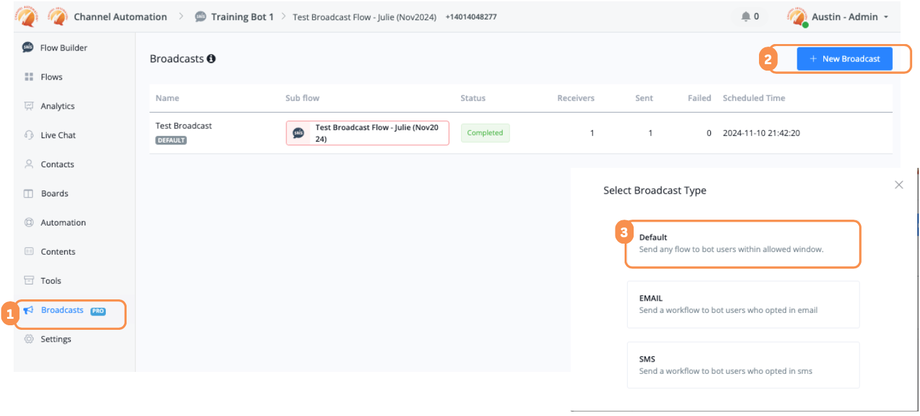Click the Analytics chart icon
The height and width of the screenshot is (416, 920).
(x=28, y=106)
